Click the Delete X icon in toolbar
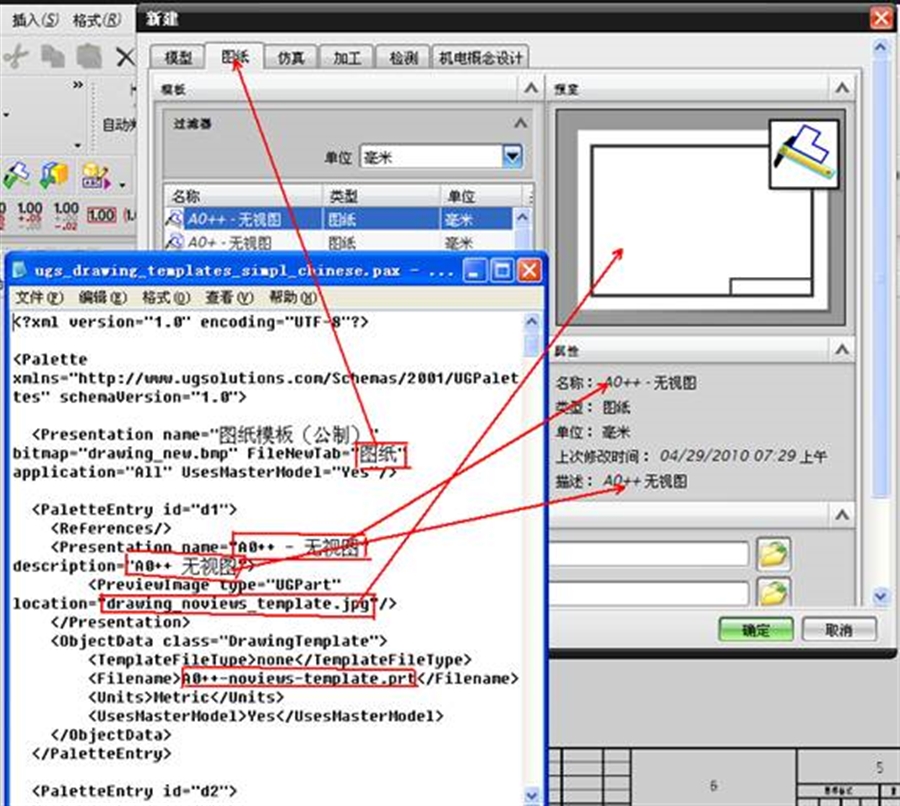900x806 pixels. 125,57
